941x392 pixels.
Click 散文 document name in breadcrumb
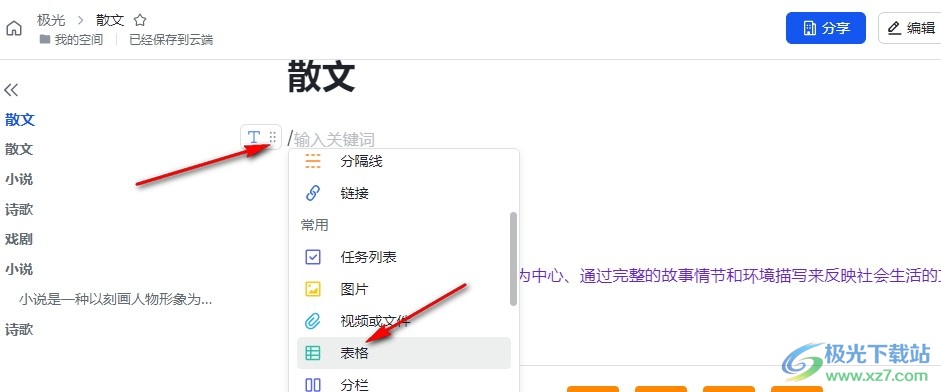[x=110, y=20]
